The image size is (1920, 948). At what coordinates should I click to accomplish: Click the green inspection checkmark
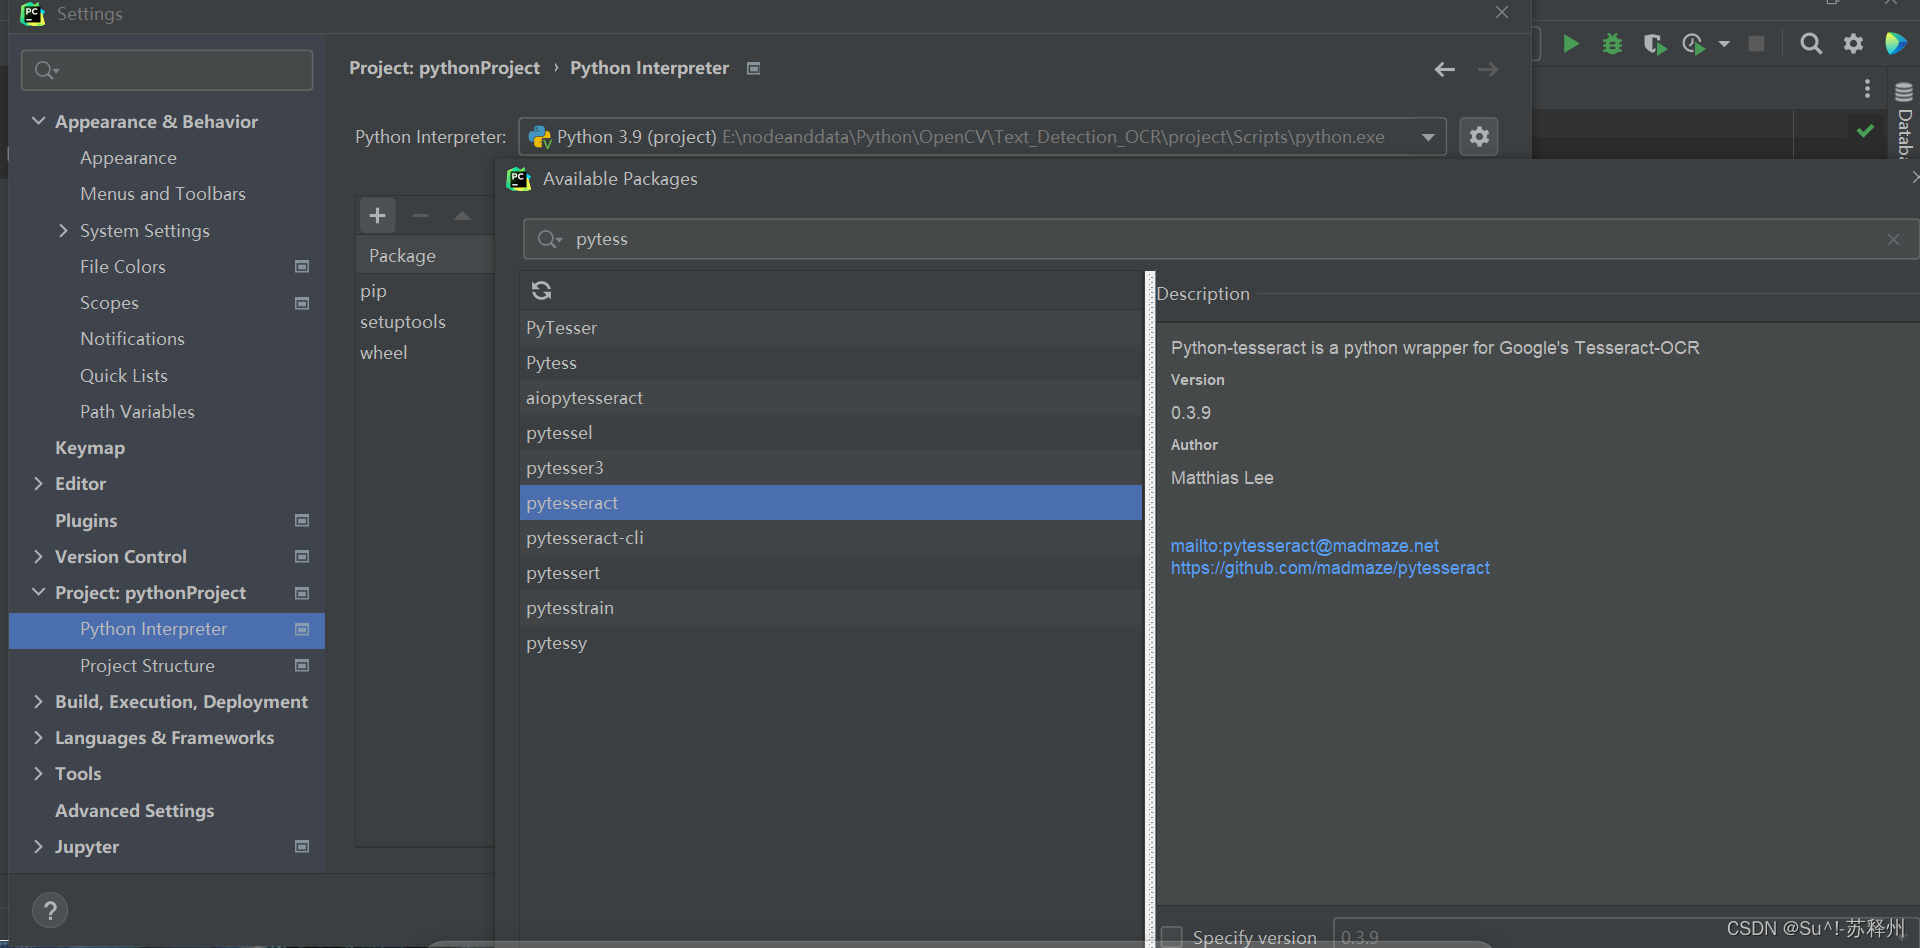click(x=1865, y=130)
